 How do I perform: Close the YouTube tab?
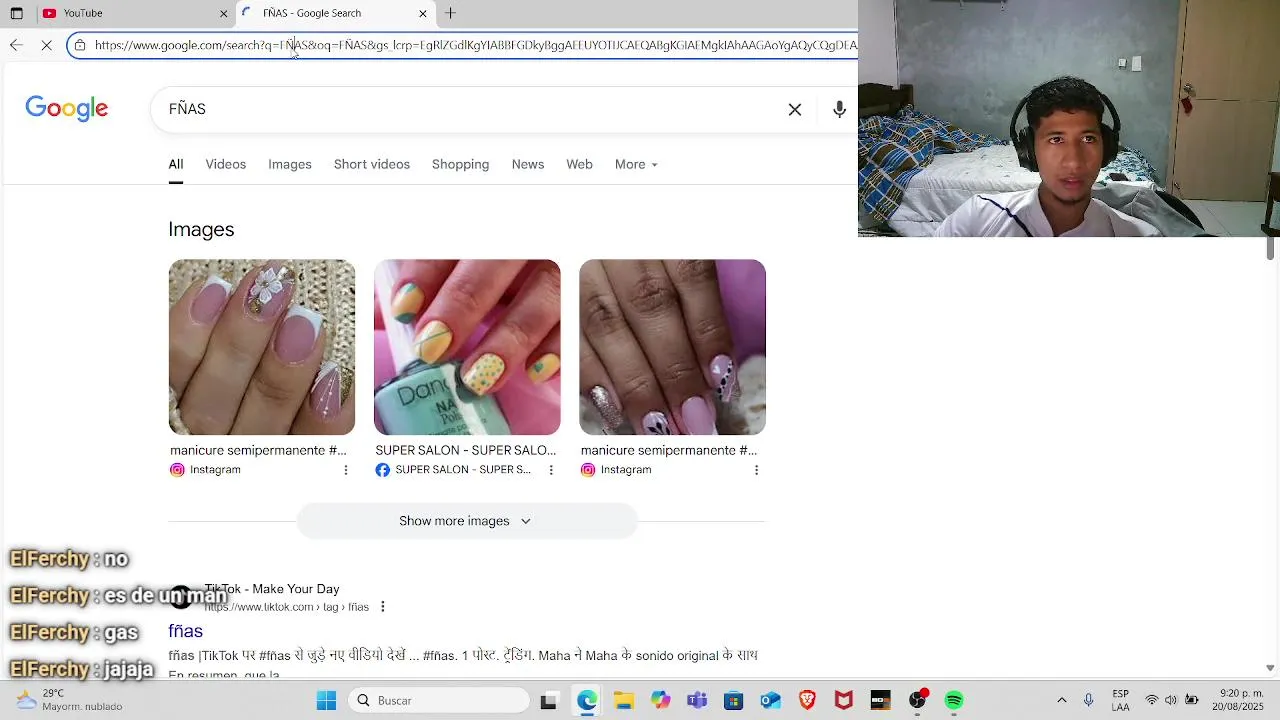pyautogui.click(x=223, y=13)
